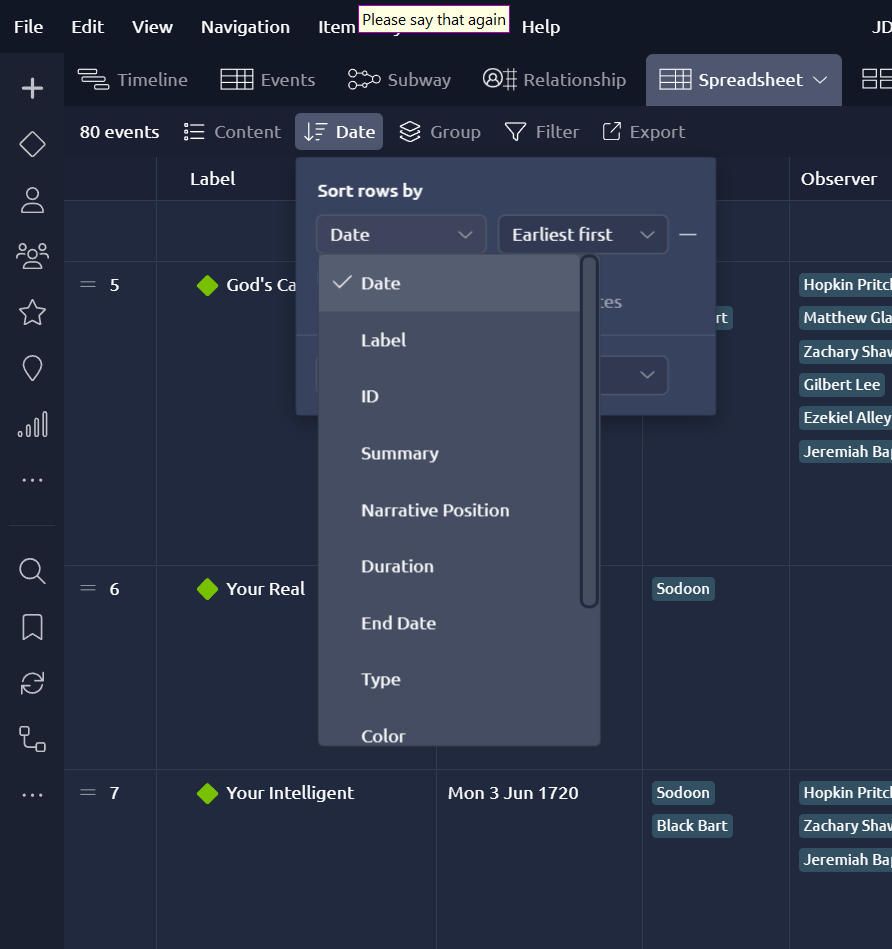Select the star icon in sidebar
The image size is (892, 949).
click(32, 313)
